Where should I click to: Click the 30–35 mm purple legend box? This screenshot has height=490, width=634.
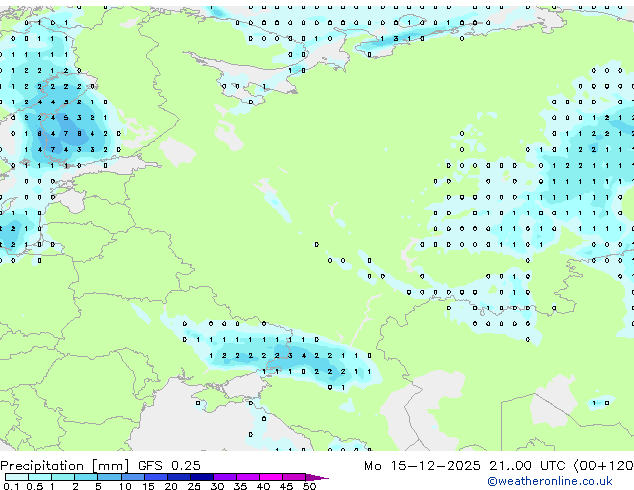(225, 477)
